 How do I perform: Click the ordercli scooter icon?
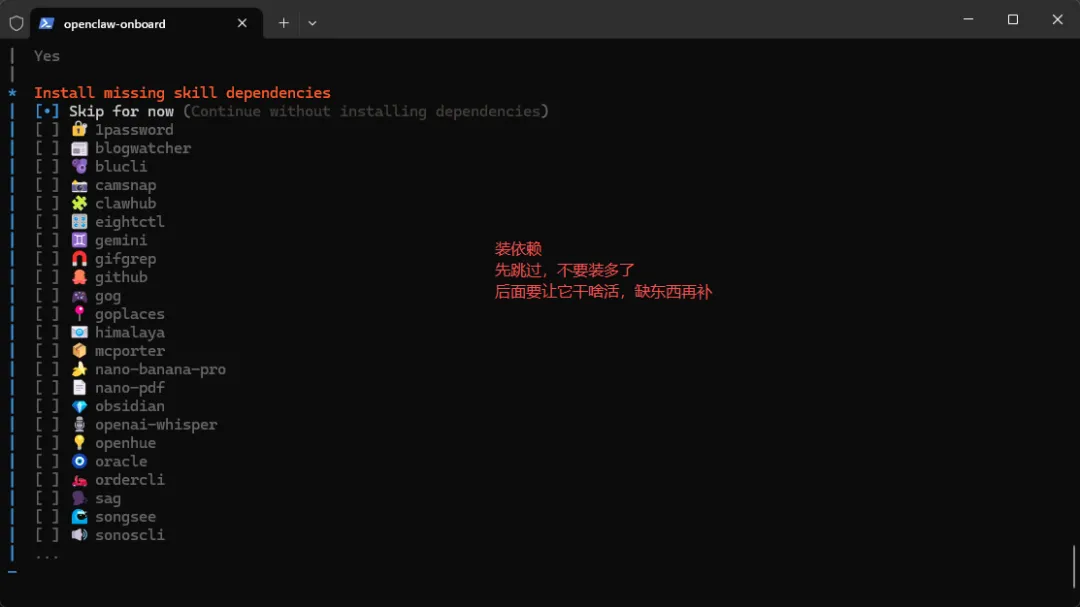79,480
